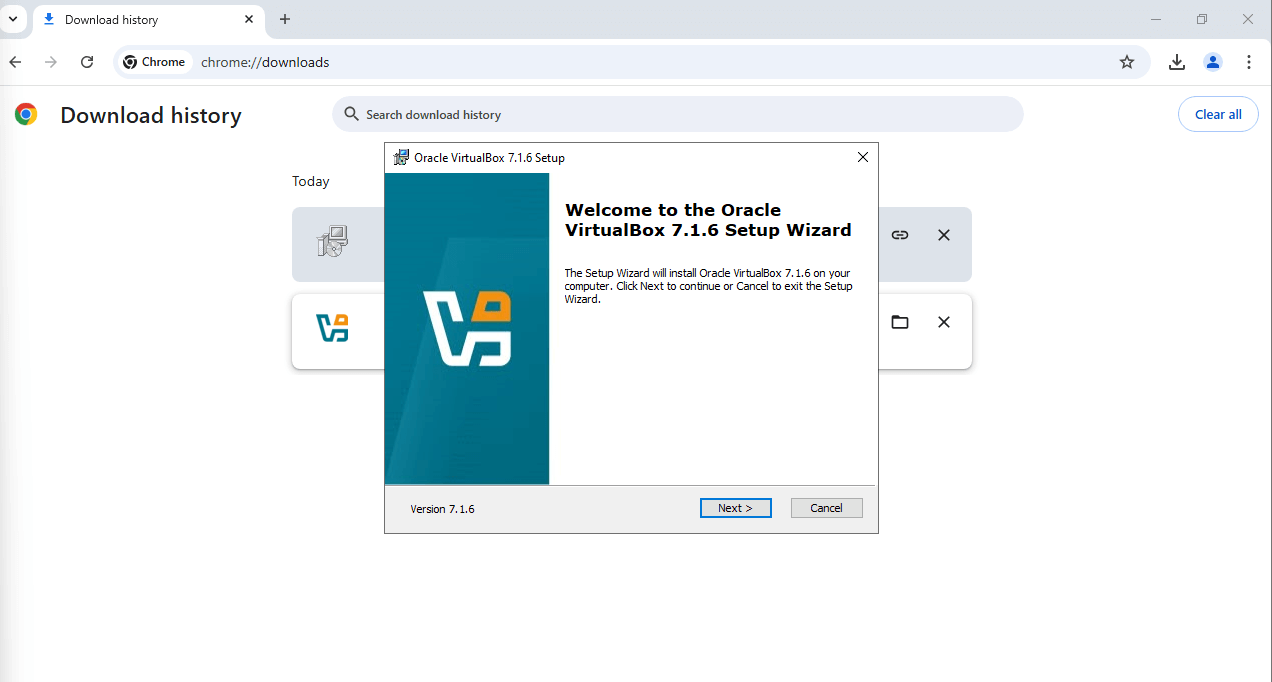Click the installer file icon in first download
This screenshot has height=682, width=1272.
pyautogui.click(x=332, y=241)
